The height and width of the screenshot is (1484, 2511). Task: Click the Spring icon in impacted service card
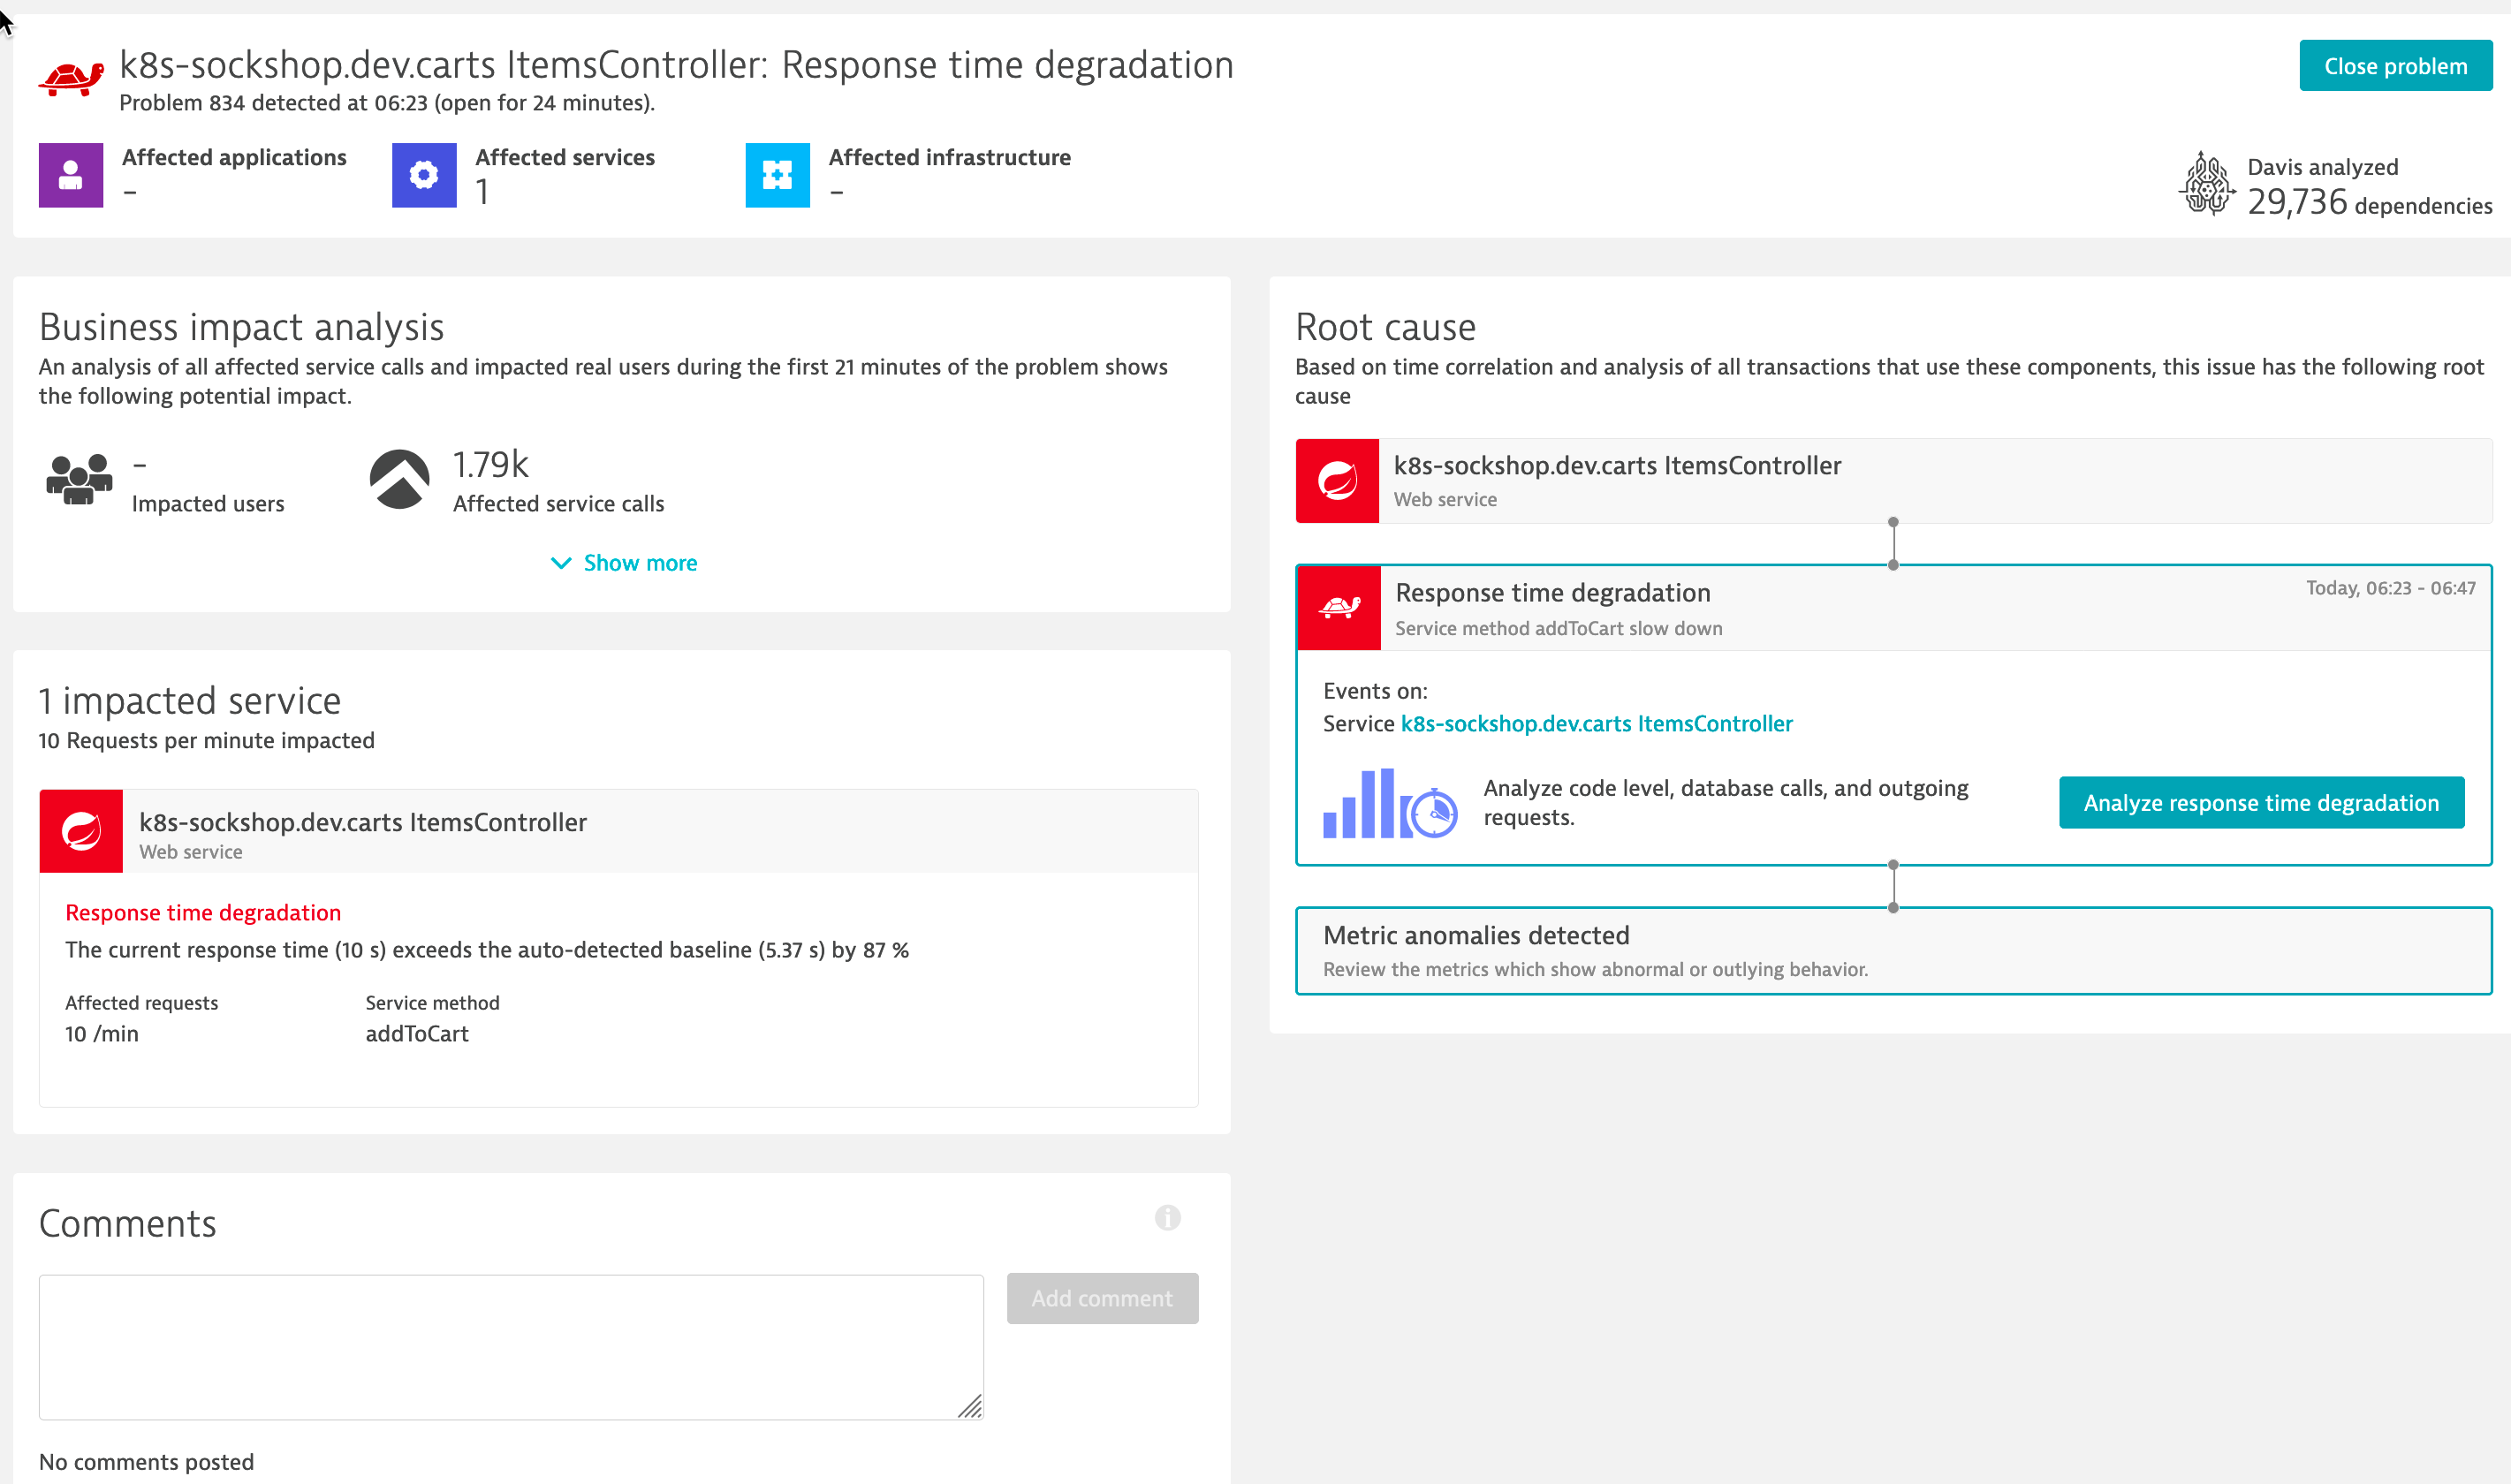pyautogui.click(x=81, y=831)
